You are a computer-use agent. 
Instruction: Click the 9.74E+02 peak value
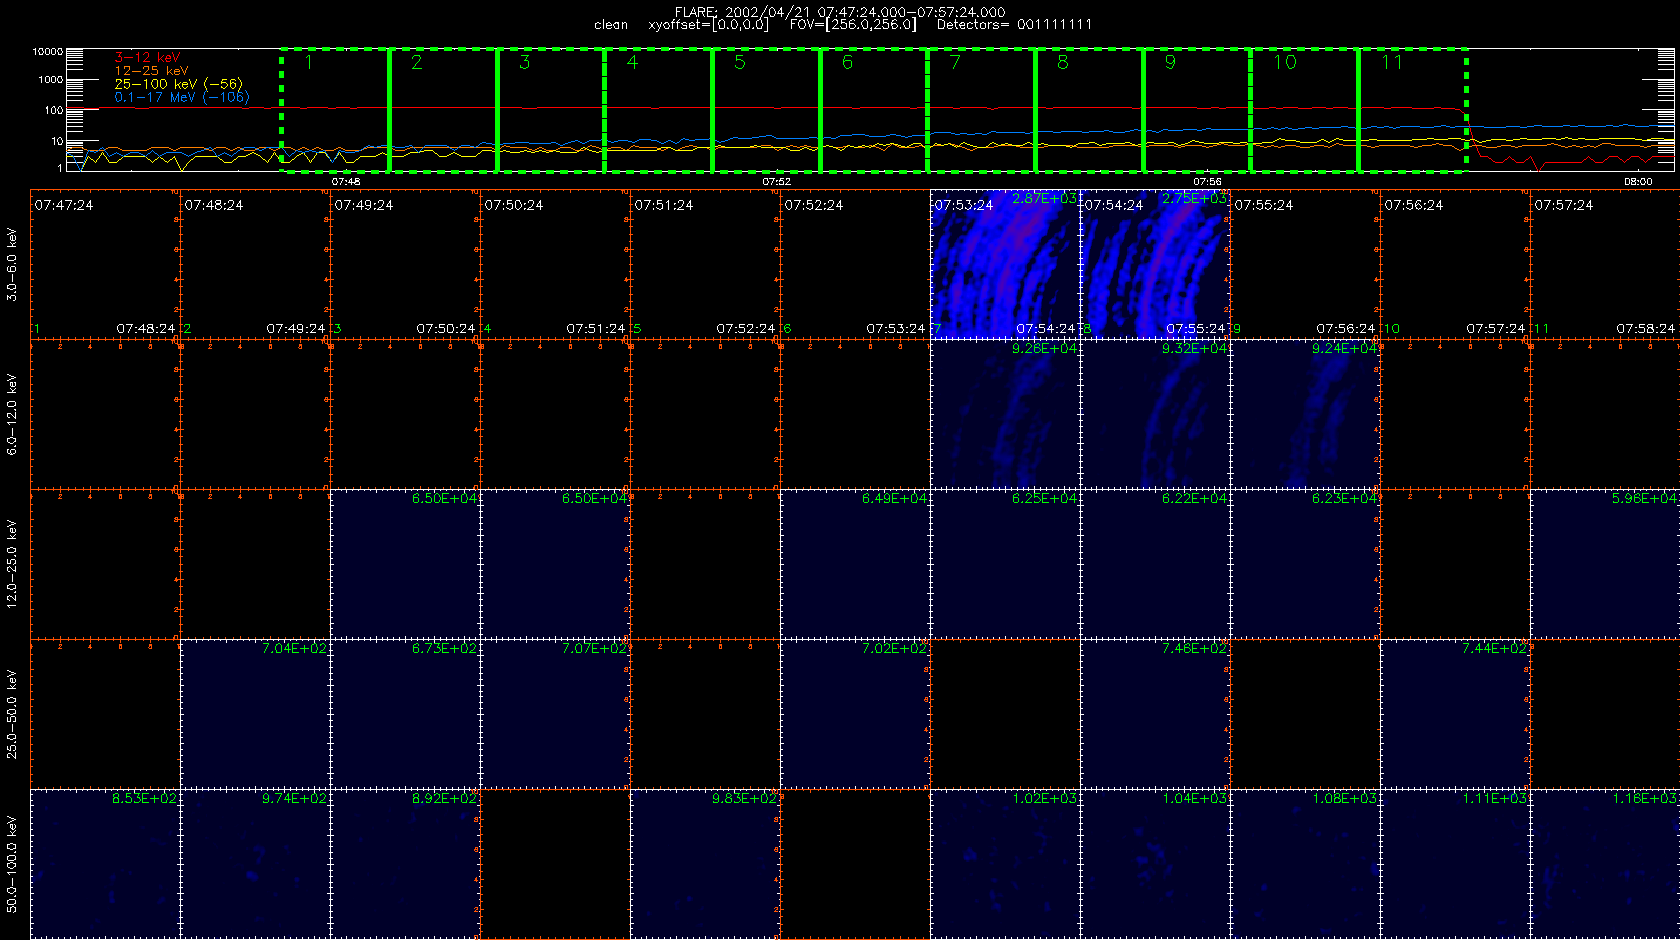coord(294,798)
